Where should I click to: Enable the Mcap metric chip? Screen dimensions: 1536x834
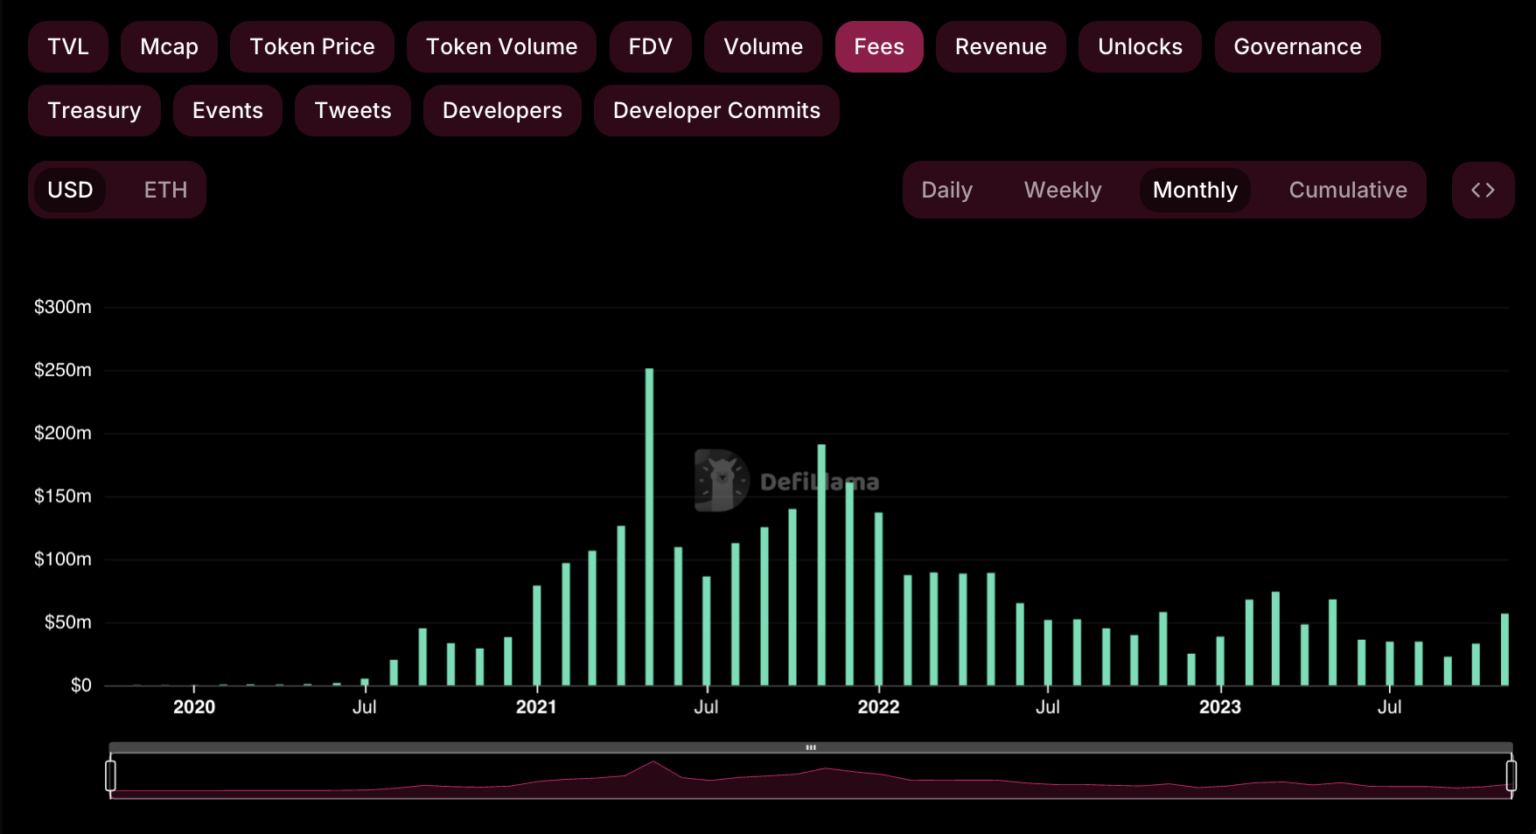(x=169, y=47)
